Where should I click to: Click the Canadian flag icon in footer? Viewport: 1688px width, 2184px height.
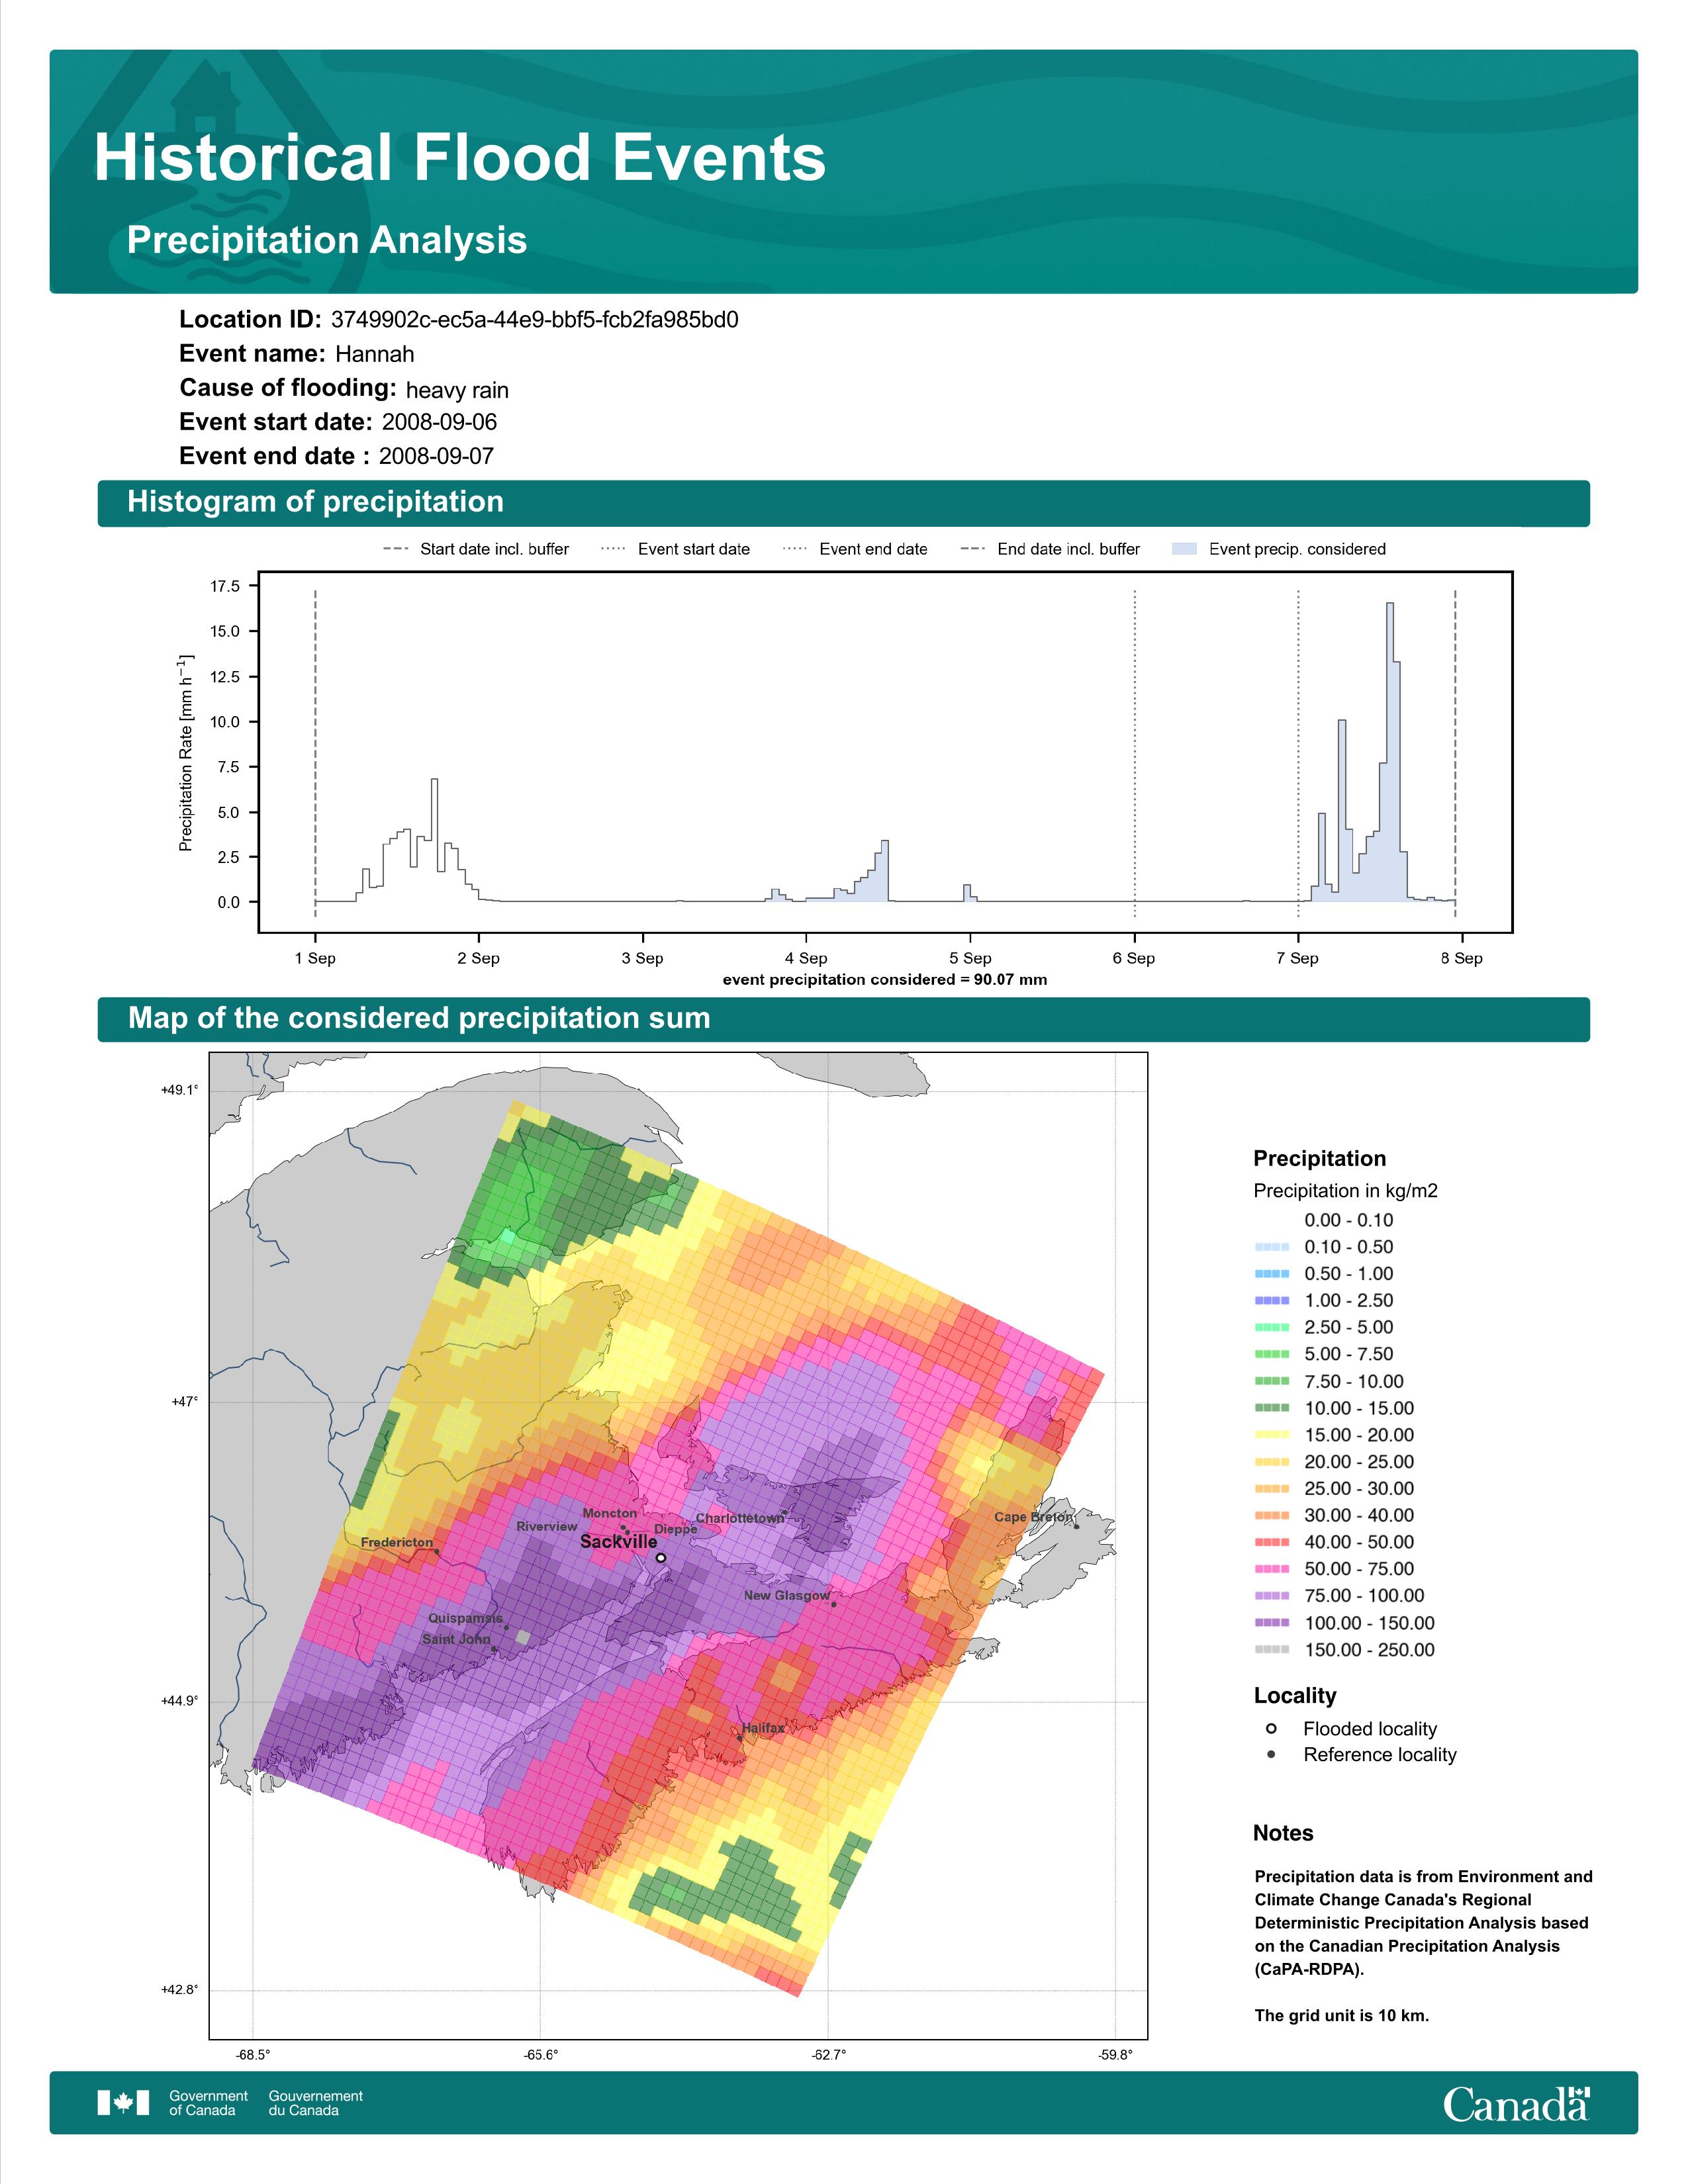pyautogui.click(x=123, y=2103)
